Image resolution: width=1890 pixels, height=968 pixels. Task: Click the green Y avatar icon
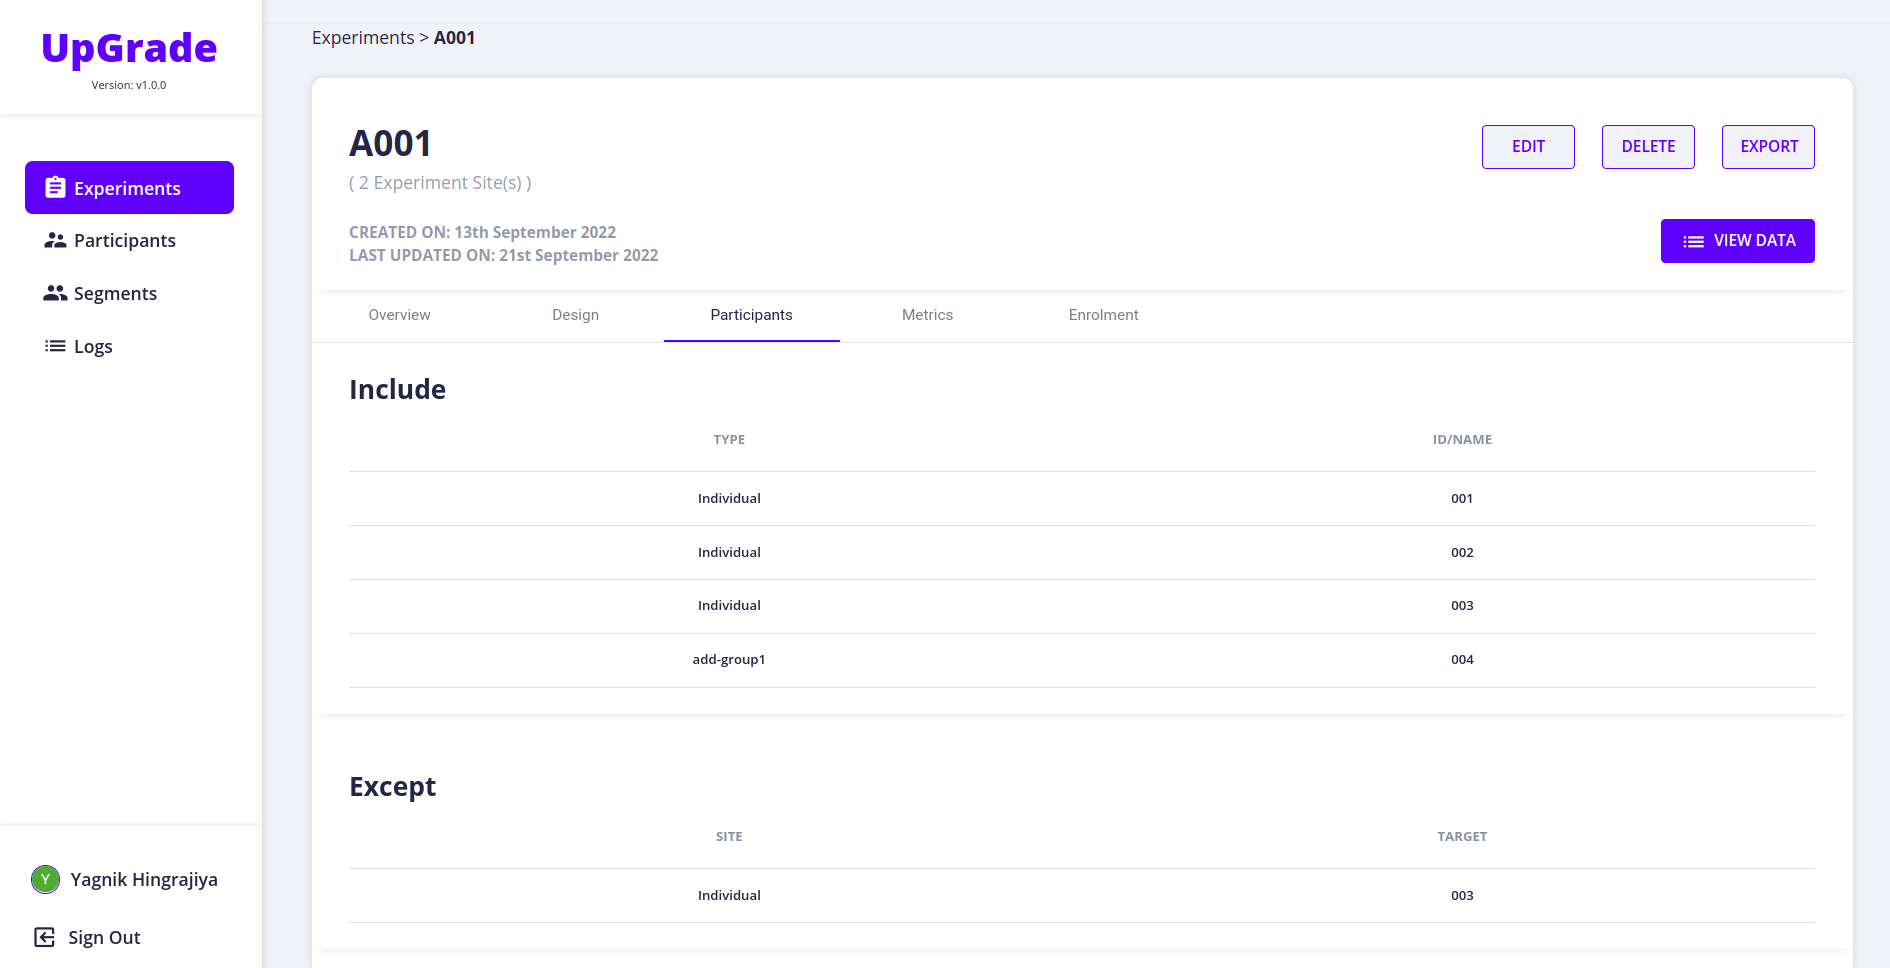[x=45, y=879]
